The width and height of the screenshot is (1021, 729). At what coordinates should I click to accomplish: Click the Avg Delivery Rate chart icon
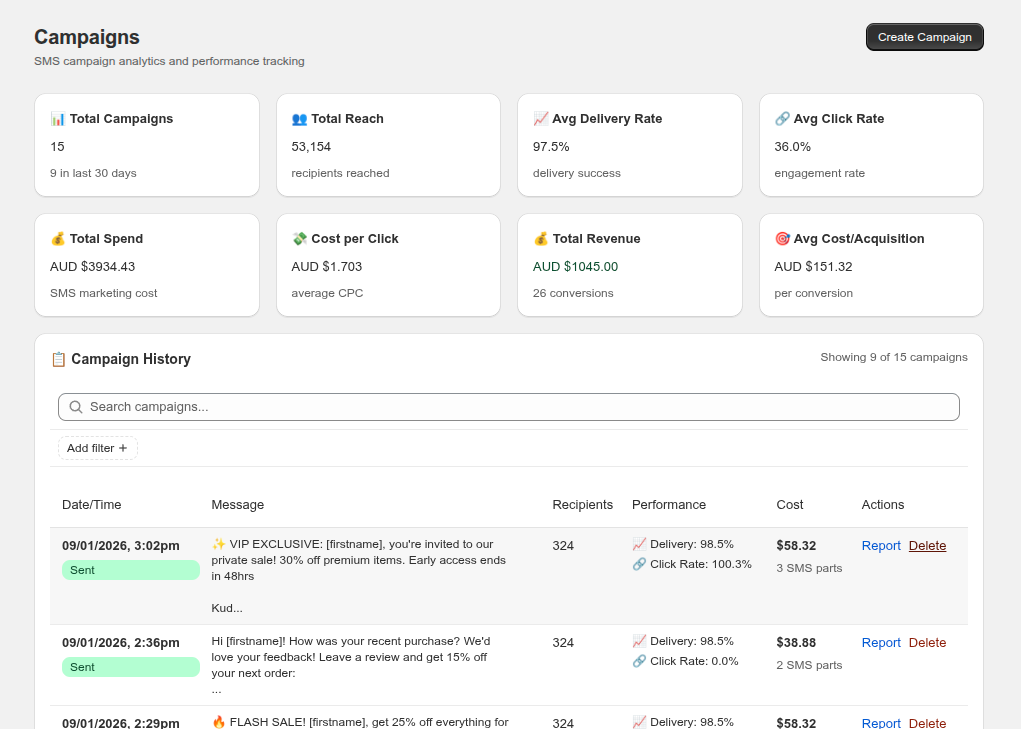(541, 119)
